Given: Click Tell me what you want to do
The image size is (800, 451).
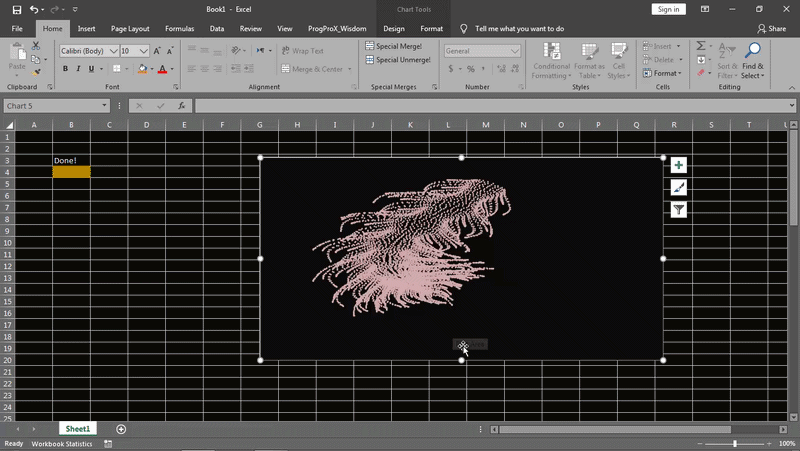Looking at the screenshot, I should [x=519, y=29].
